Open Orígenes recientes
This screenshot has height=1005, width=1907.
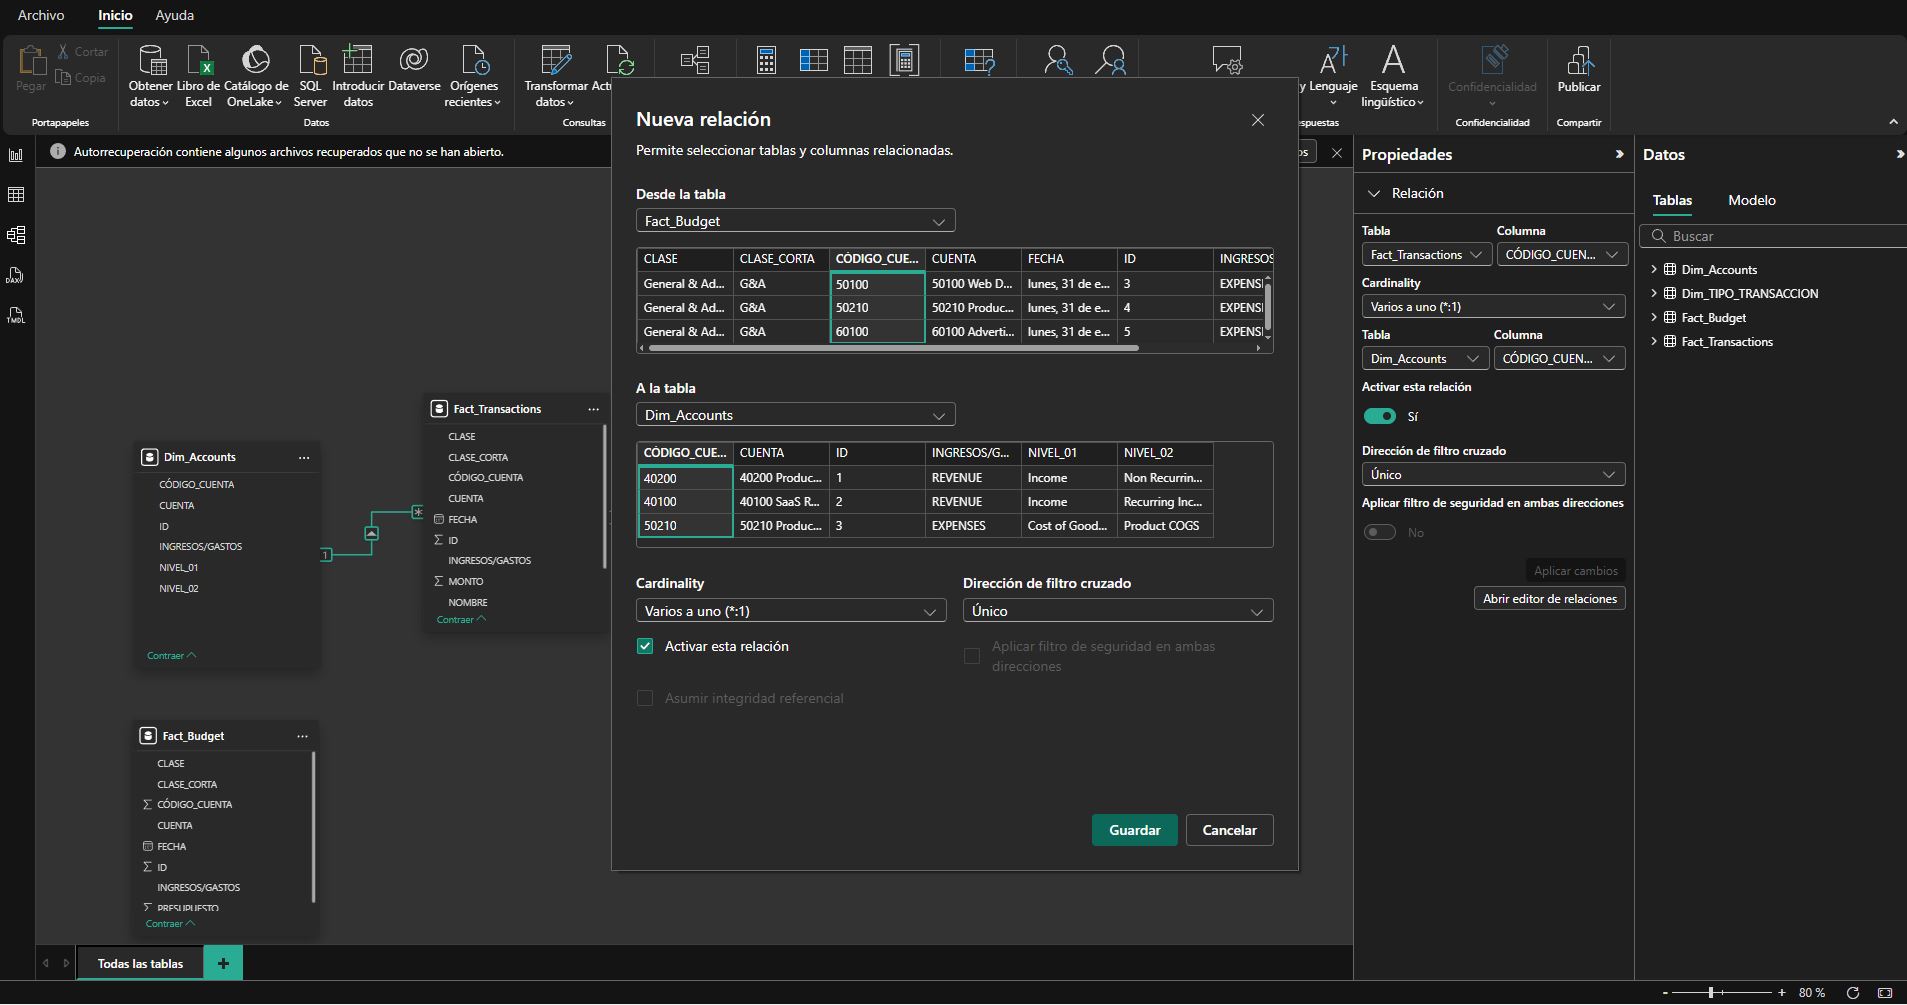[x=474, y=76]
